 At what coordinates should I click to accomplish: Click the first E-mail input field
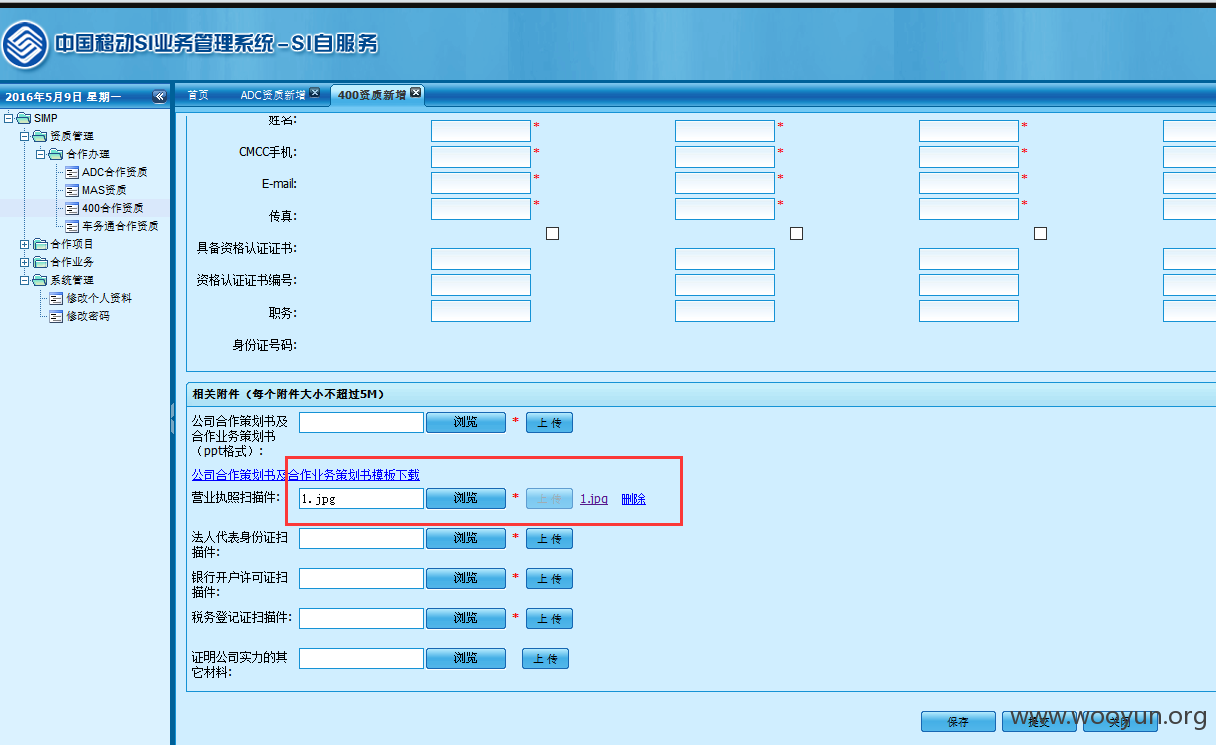(x=481, y=183)
